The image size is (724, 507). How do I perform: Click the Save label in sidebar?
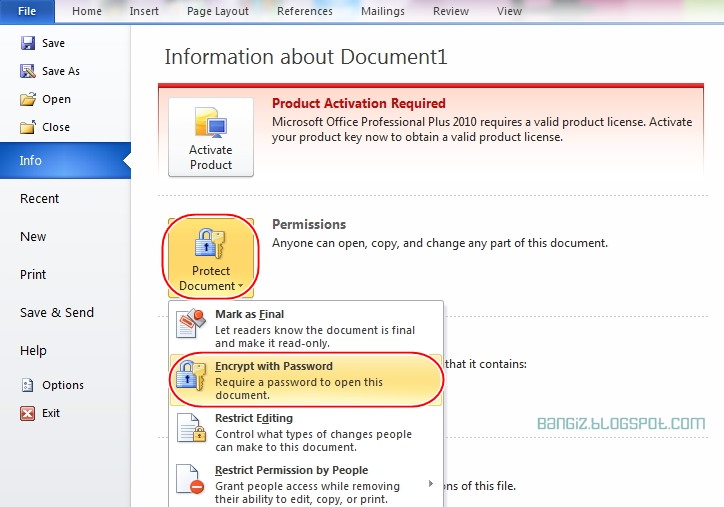[x=53, y=43]
